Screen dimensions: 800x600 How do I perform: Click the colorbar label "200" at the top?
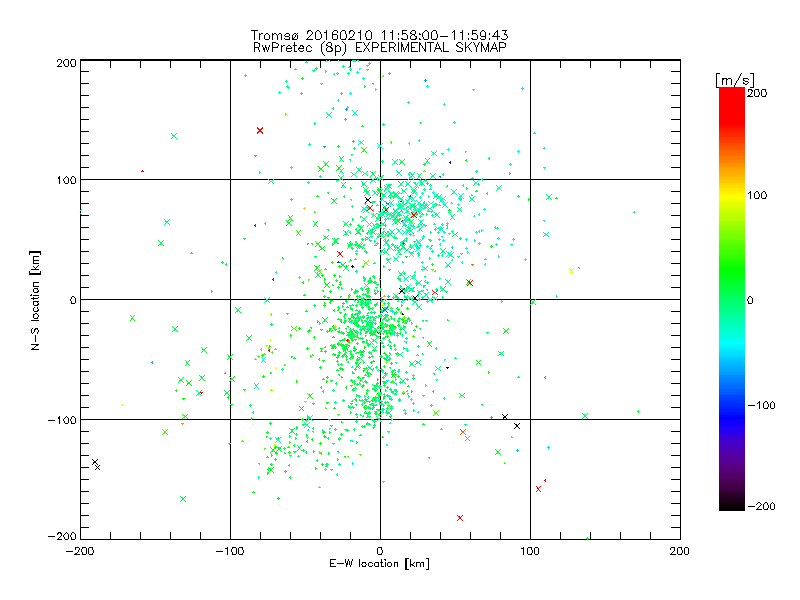click(x=757, y=93)
